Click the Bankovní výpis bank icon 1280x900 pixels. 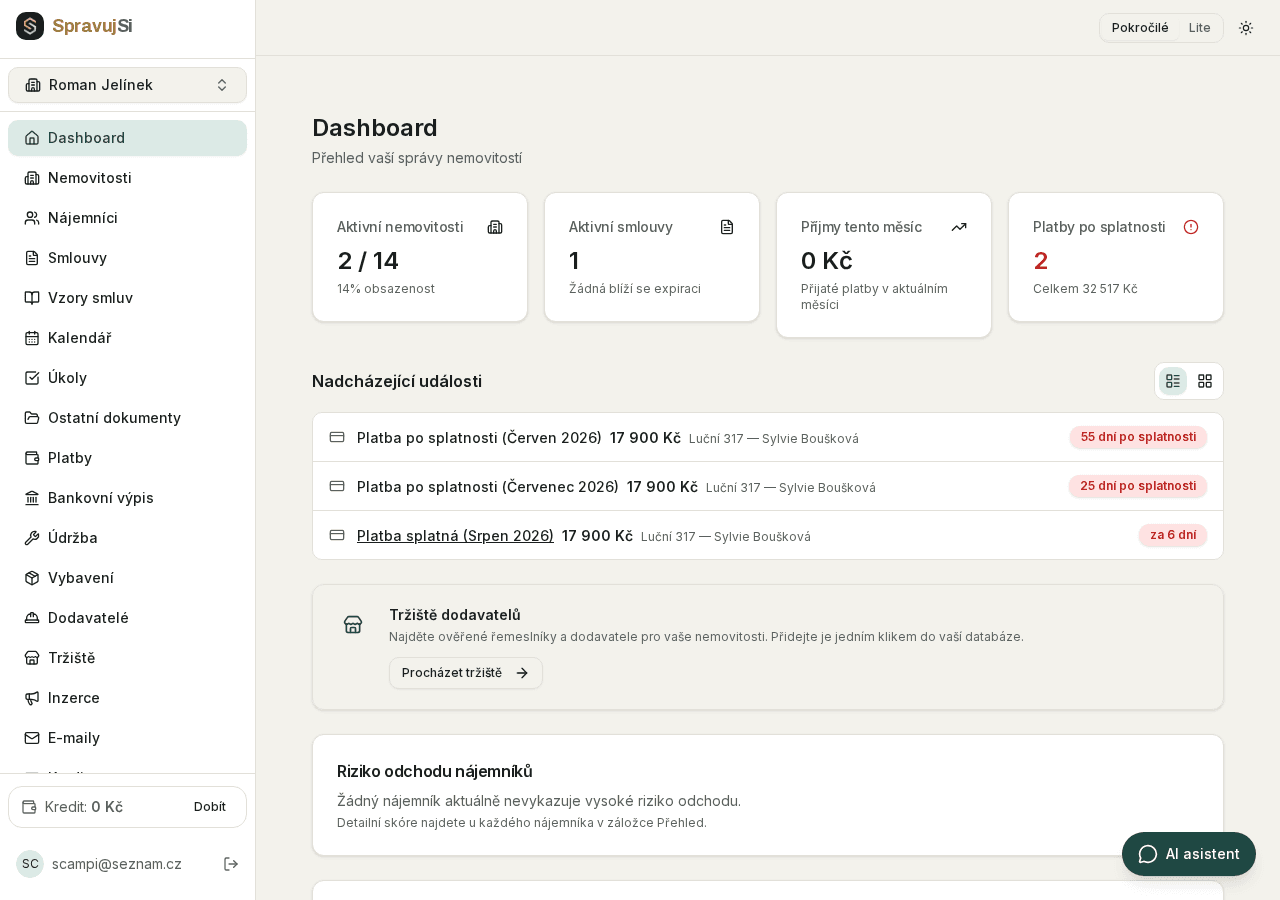coord(32,498)
